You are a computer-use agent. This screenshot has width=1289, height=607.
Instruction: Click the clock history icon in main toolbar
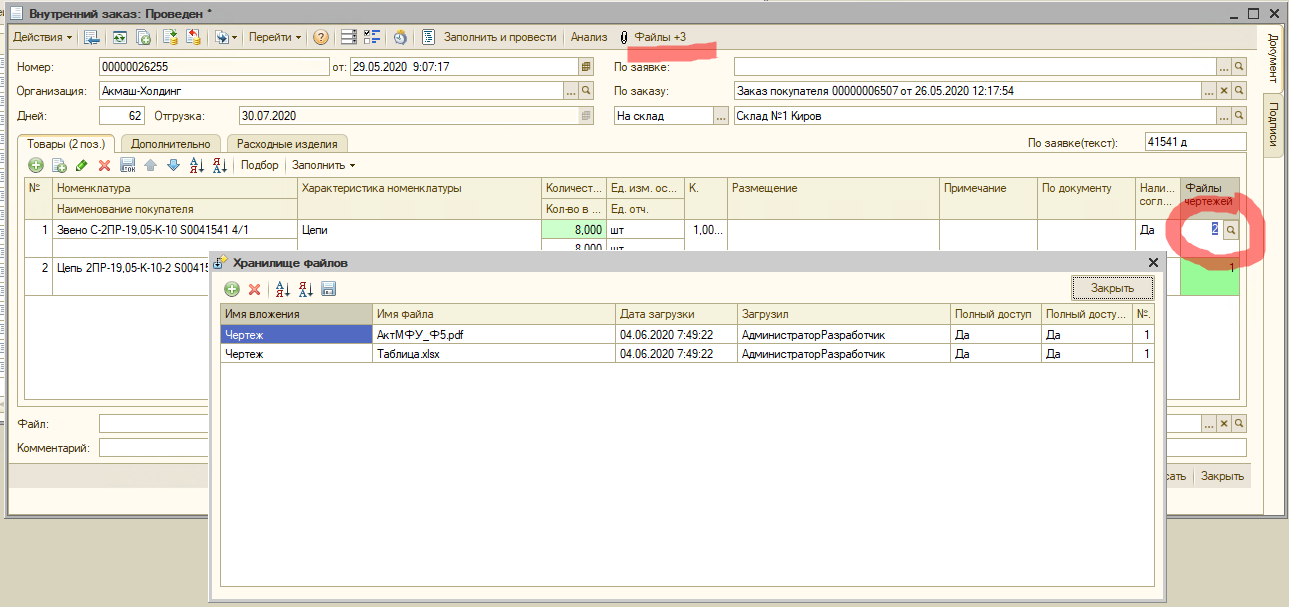(x=400, y=37)
